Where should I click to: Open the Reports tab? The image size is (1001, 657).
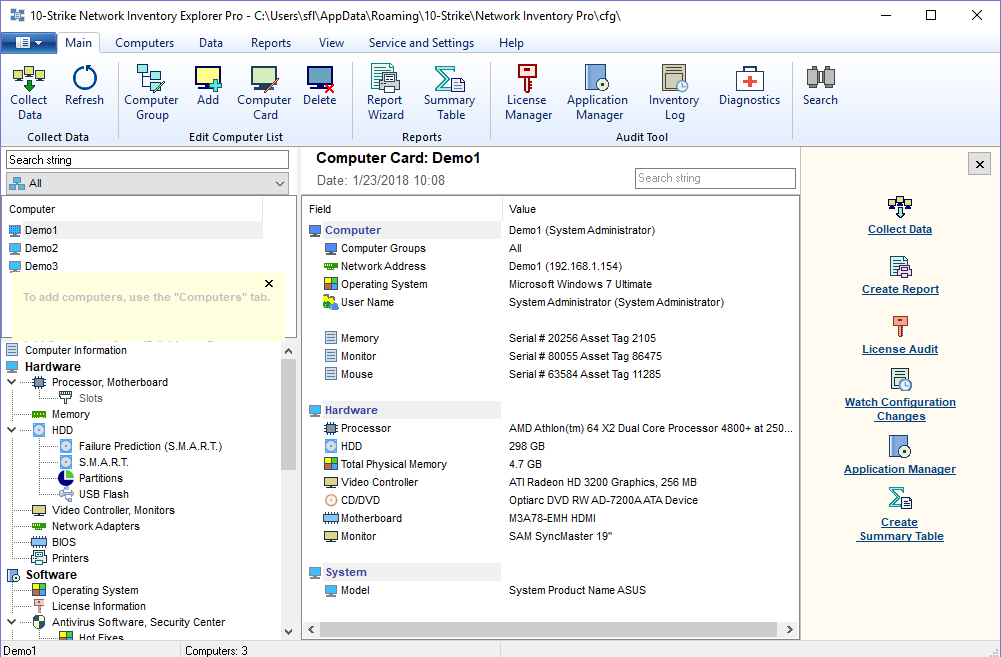click(271, 43)
